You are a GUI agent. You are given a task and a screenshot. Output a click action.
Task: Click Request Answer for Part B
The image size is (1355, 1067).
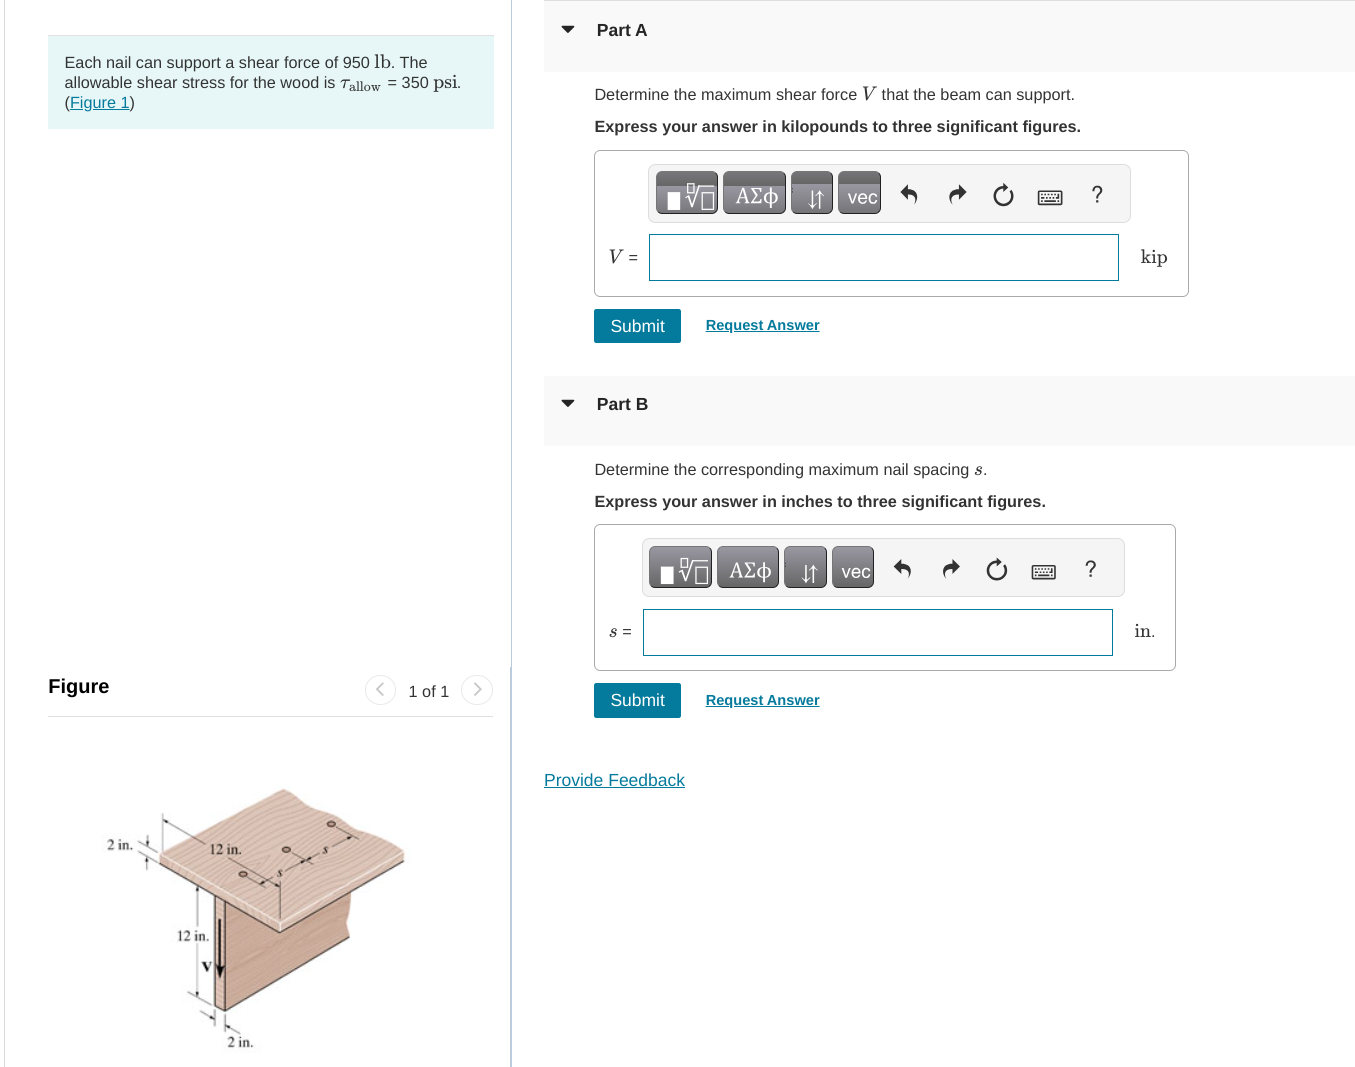coord(761,699)
